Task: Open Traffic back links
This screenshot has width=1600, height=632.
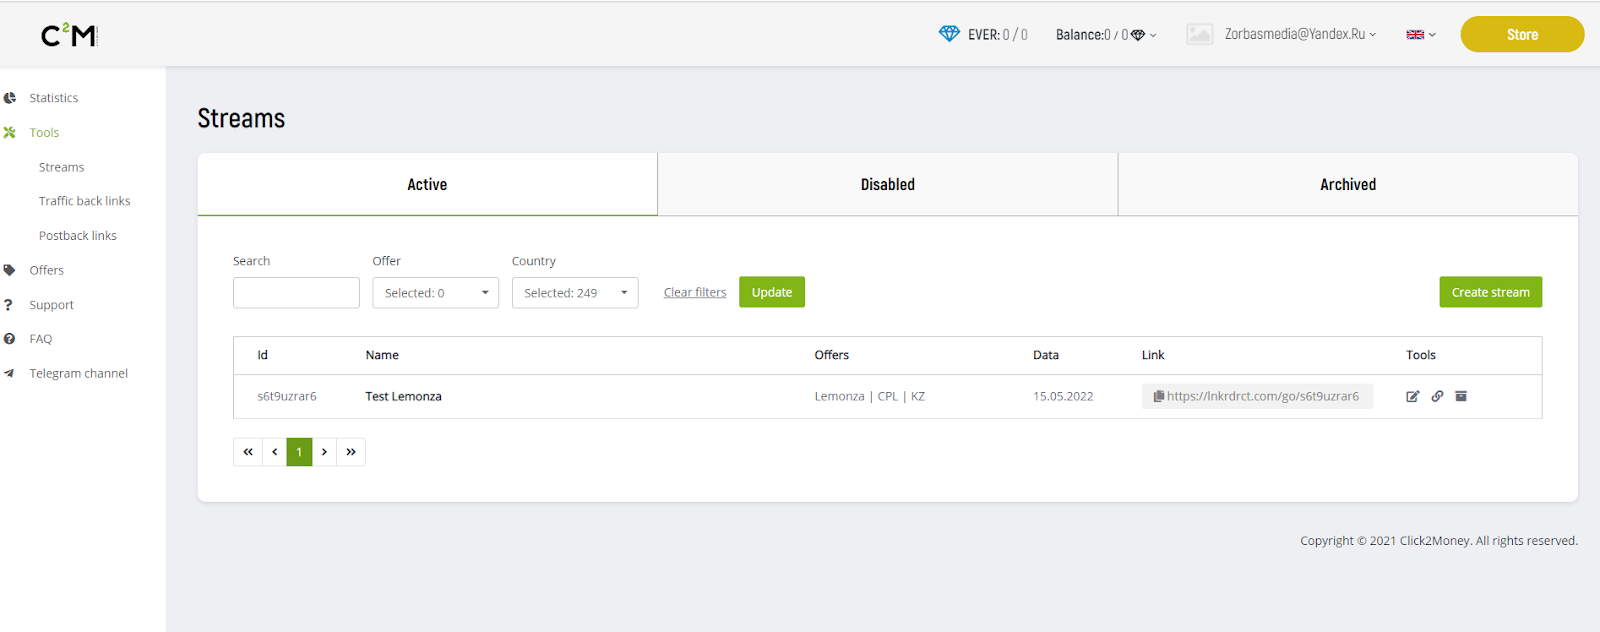Action: point(85,201)
